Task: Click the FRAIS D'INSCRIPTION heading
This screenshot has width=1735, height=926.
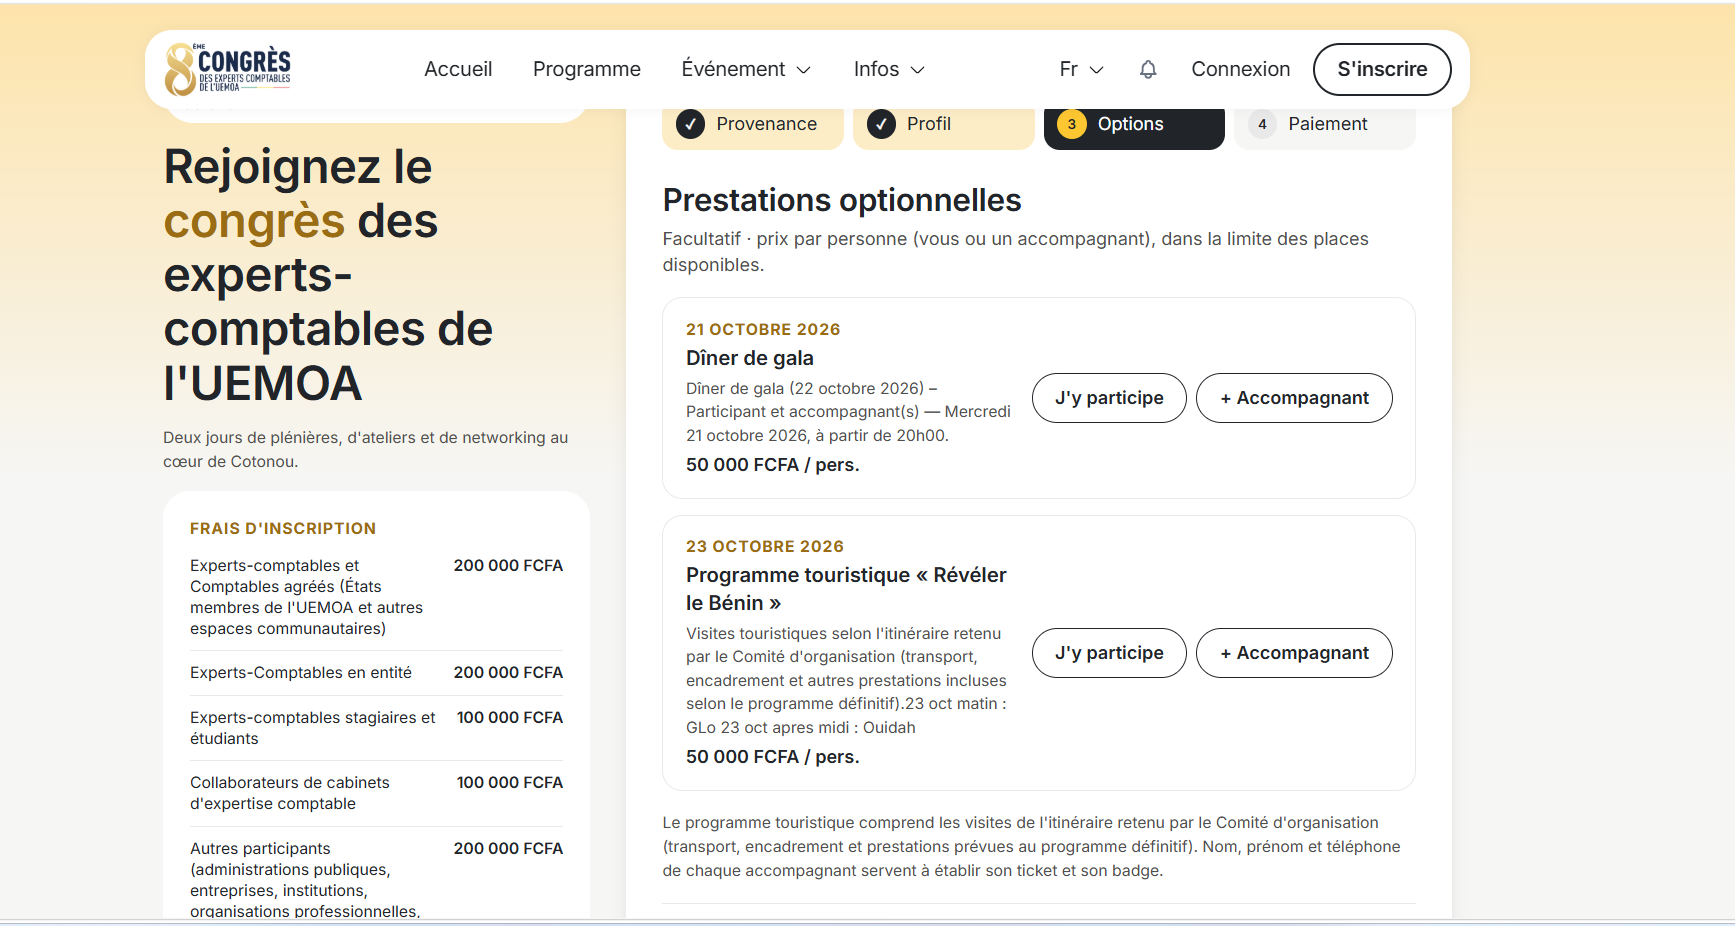Action: (283, 528)
